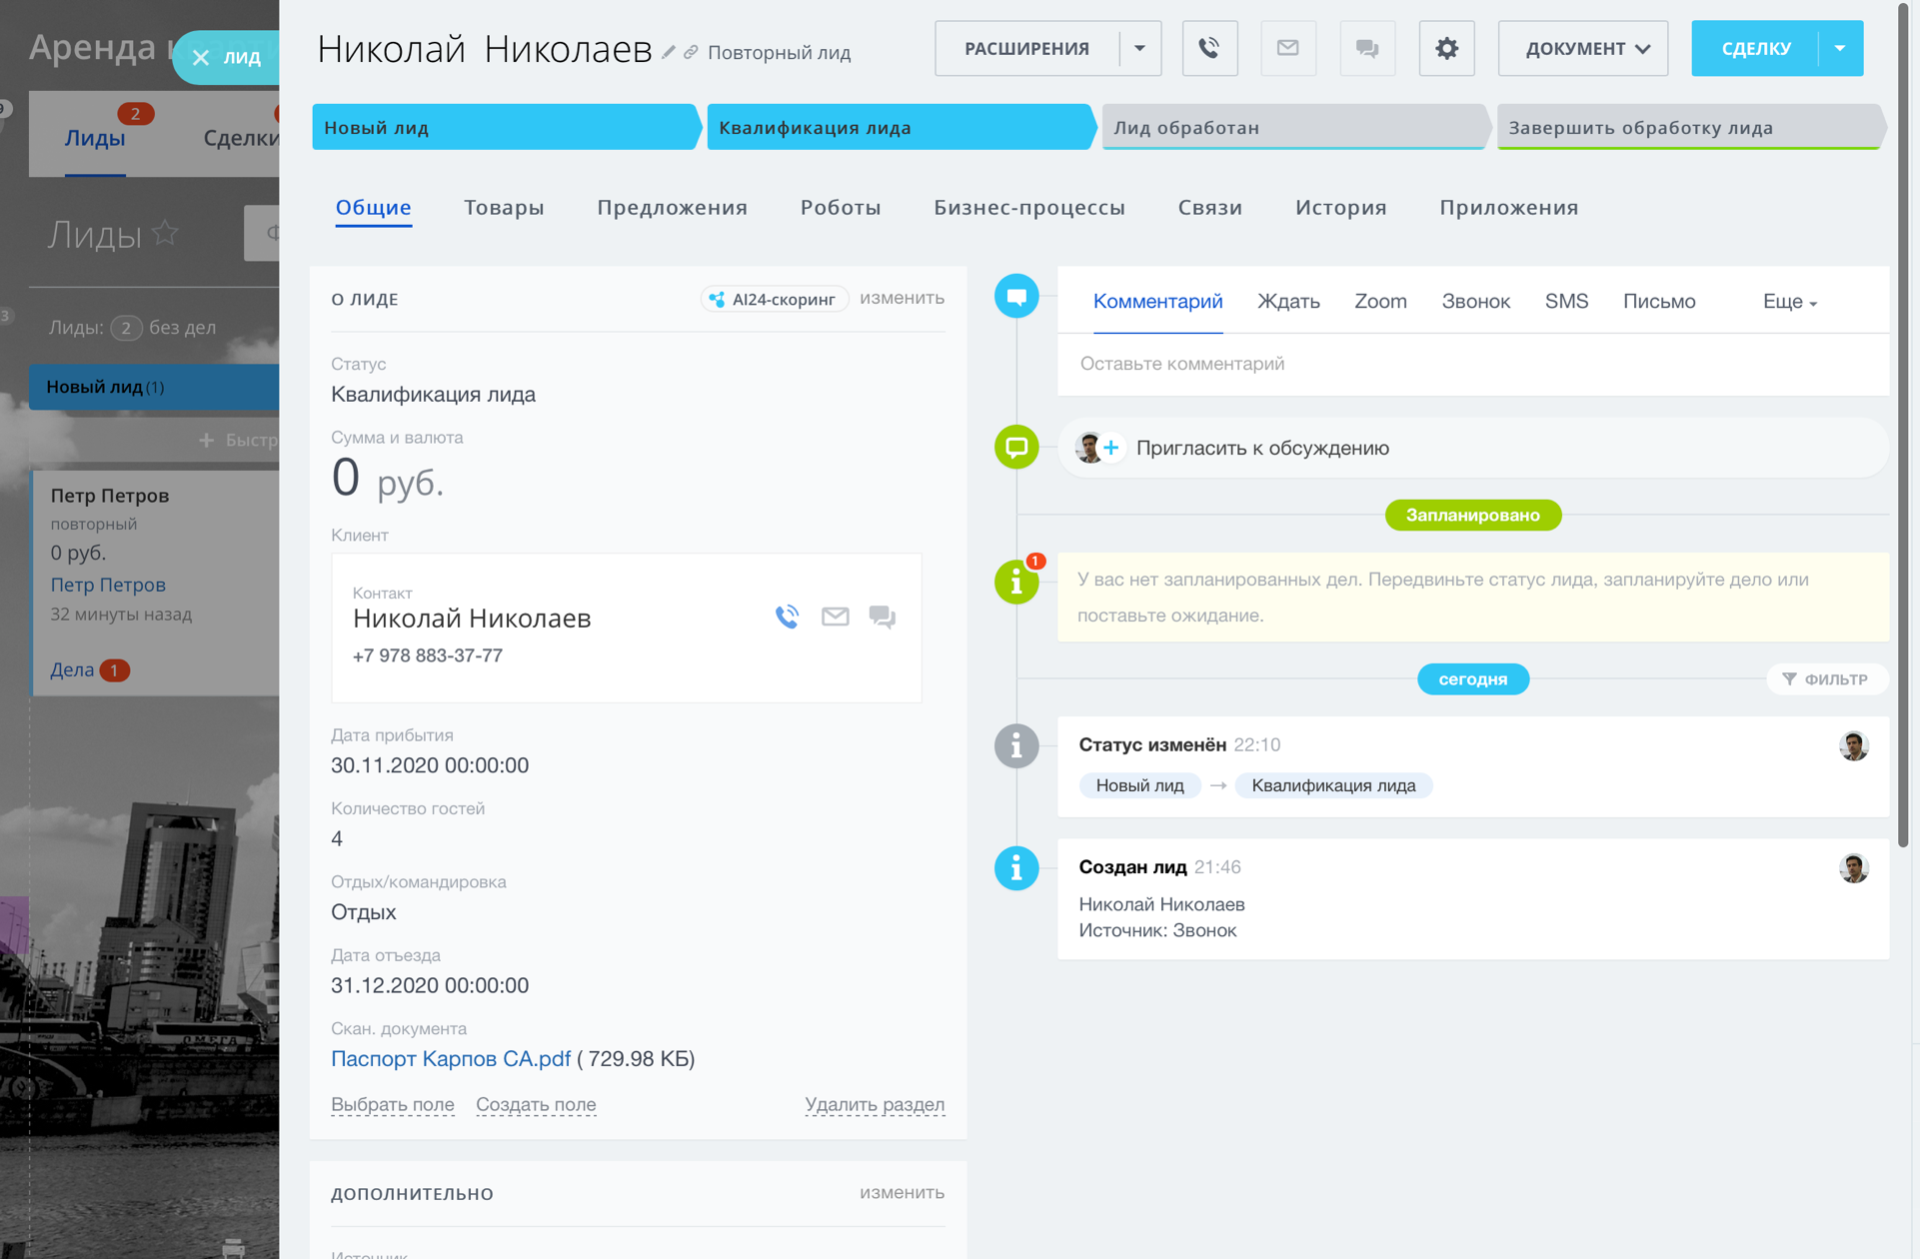Open chat icon in top toolbar

click(1367, 48)
